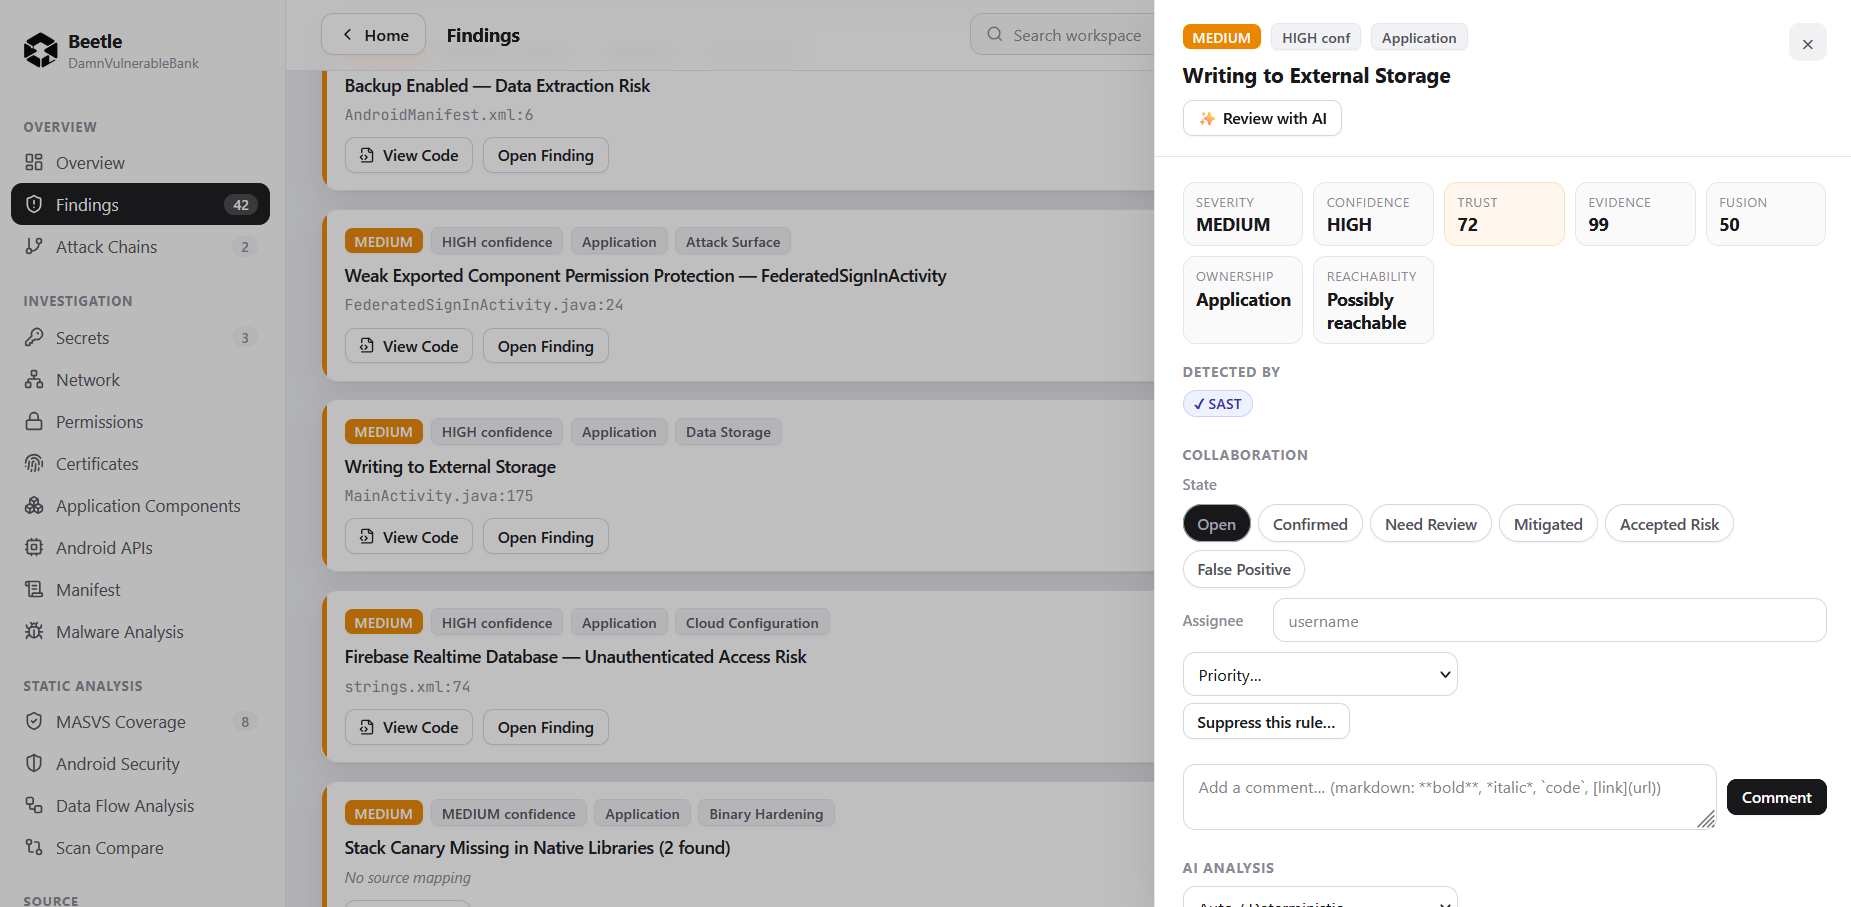Click the Certificates fingerprint icon

34,463
